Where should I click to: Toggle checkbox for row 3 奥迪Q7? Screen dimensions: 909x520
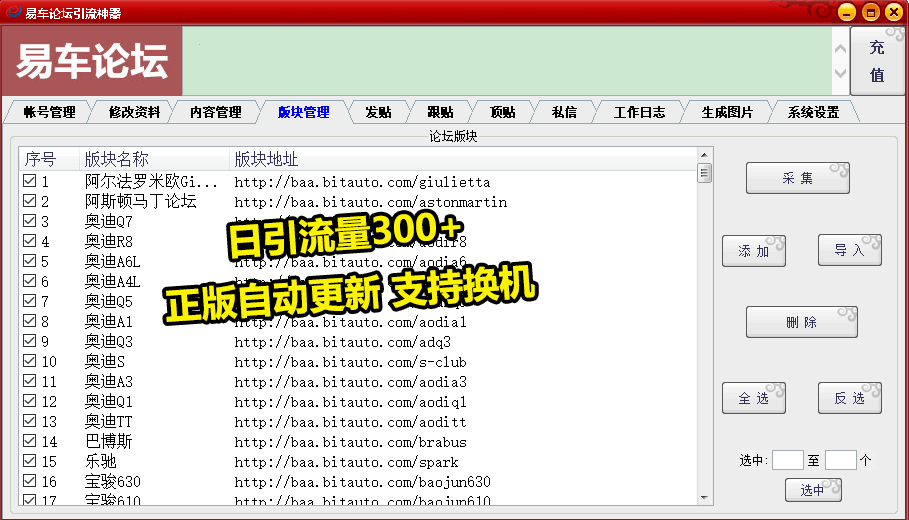click(x=30, y=221)
